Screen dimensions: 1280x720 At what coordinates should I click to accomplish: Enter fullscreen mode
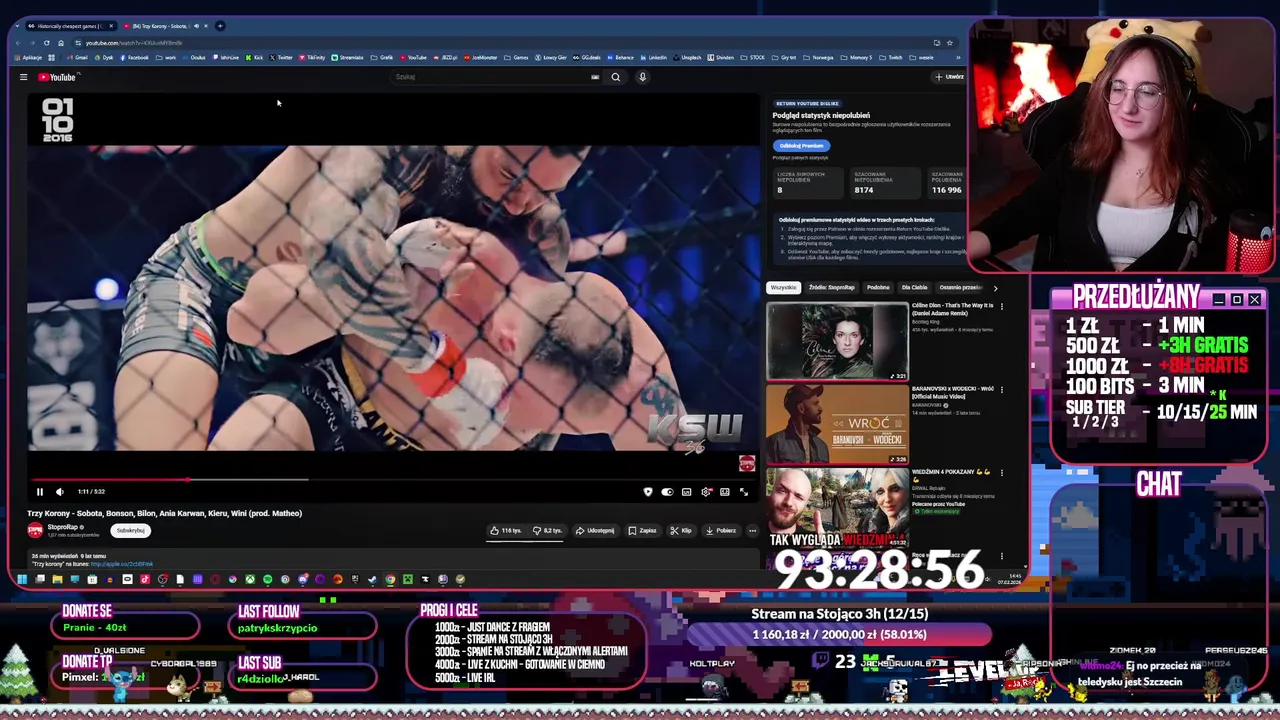click(x=743, y=492)
